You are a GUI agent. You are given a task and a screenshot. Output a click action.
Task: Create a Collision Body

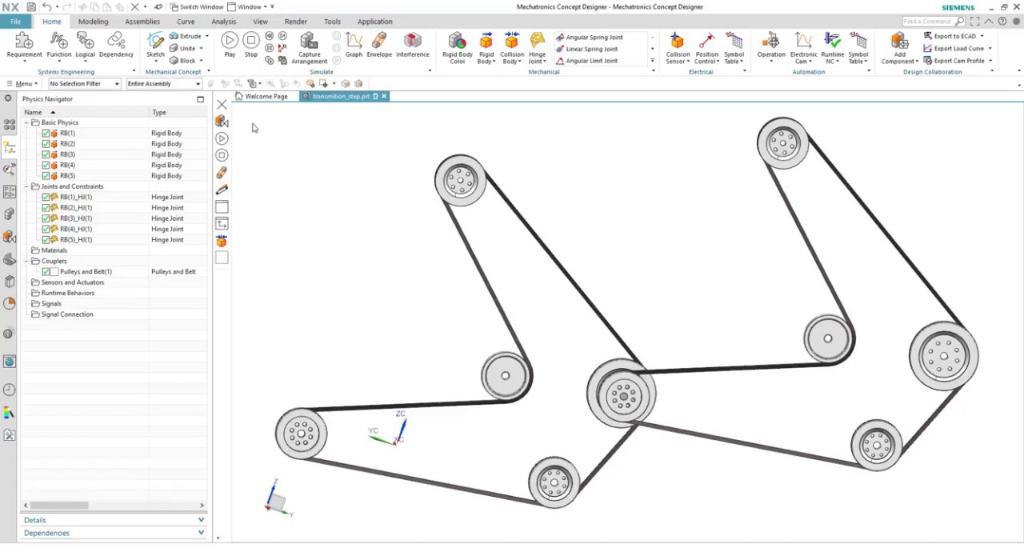[x=511, y=48]
